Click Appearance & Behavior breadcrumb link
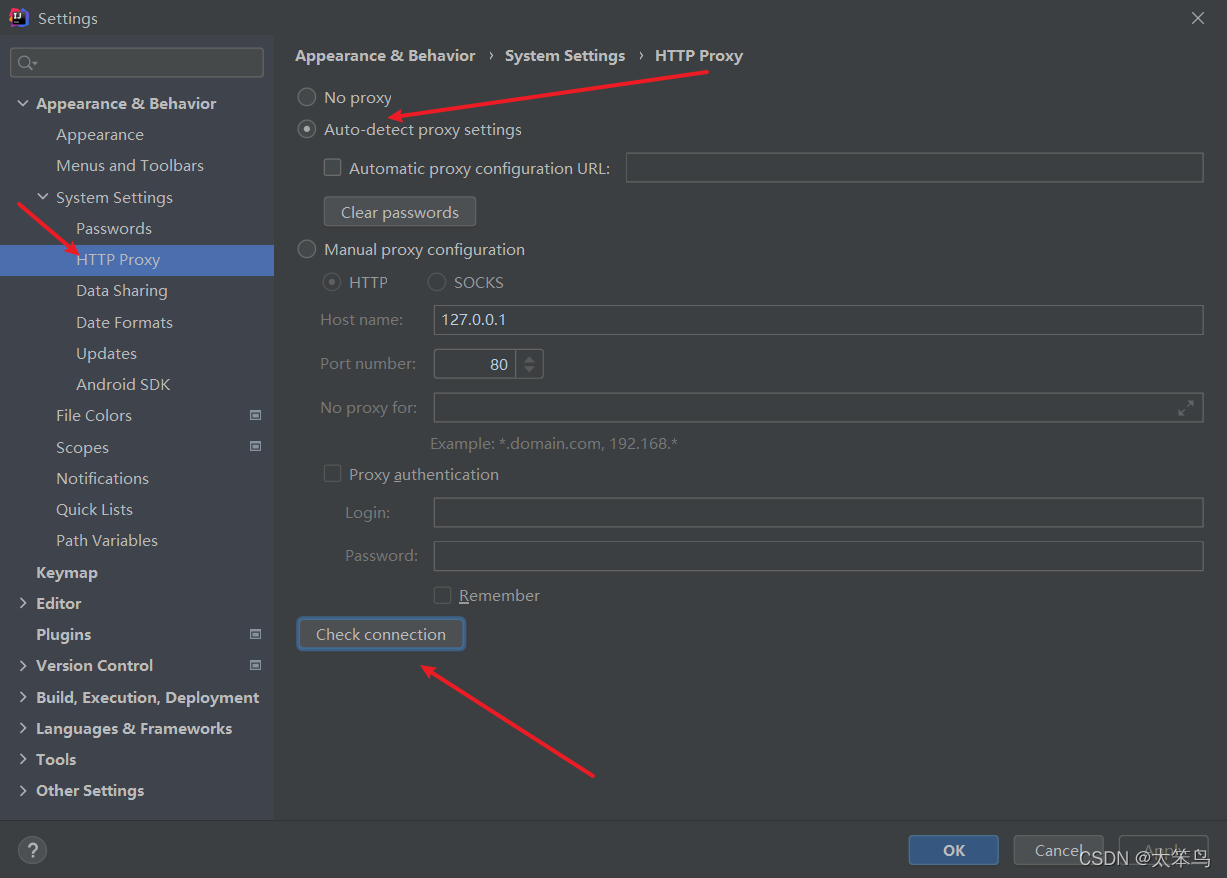 [385, 56]
